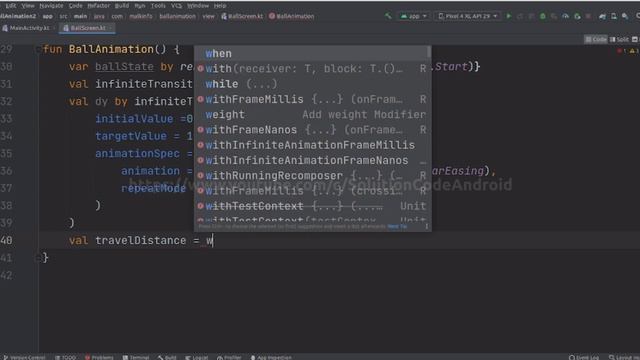640x360 pixels.
Task: Click the red Stop icon in toolbar
Action: click(588, 16)
